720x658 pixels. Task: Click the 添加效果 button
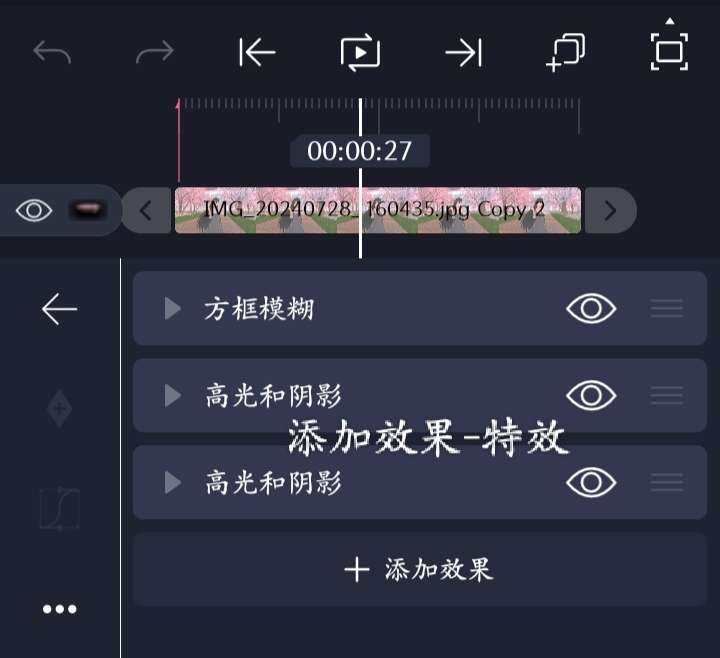pyautogui.click(x=419, y=570)
